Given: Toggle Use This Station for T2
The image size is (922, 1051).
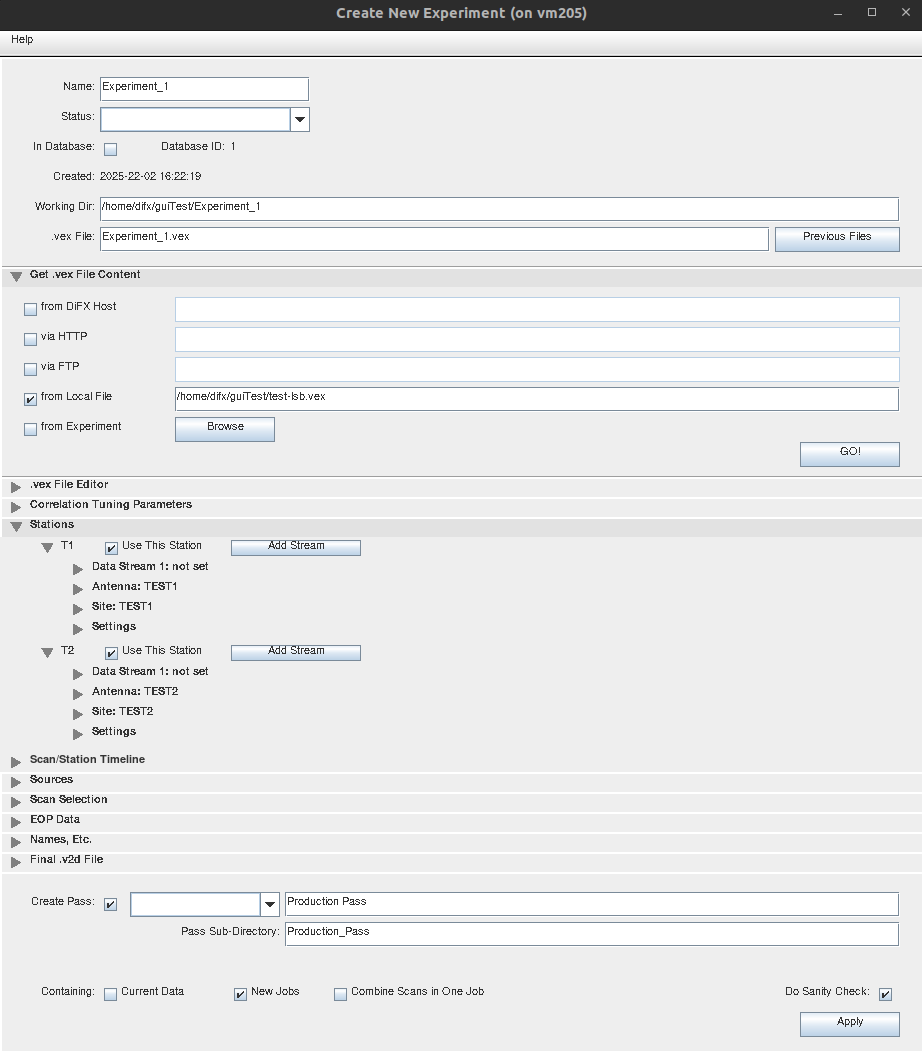Looking at the screenshot, I should pos(112,653).
